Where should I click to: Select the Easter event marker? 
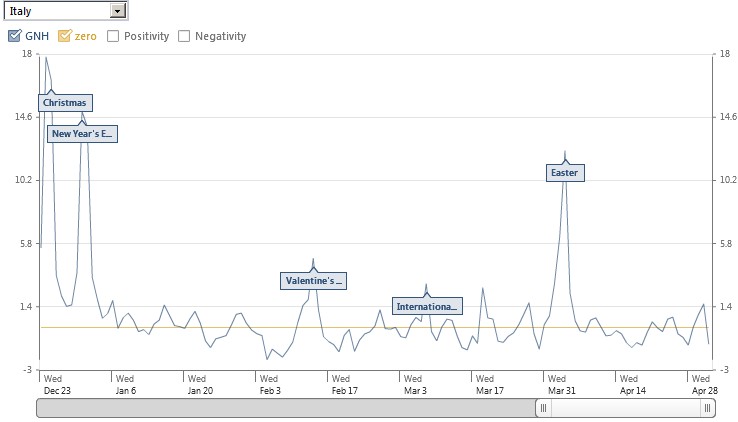[565, 173]
